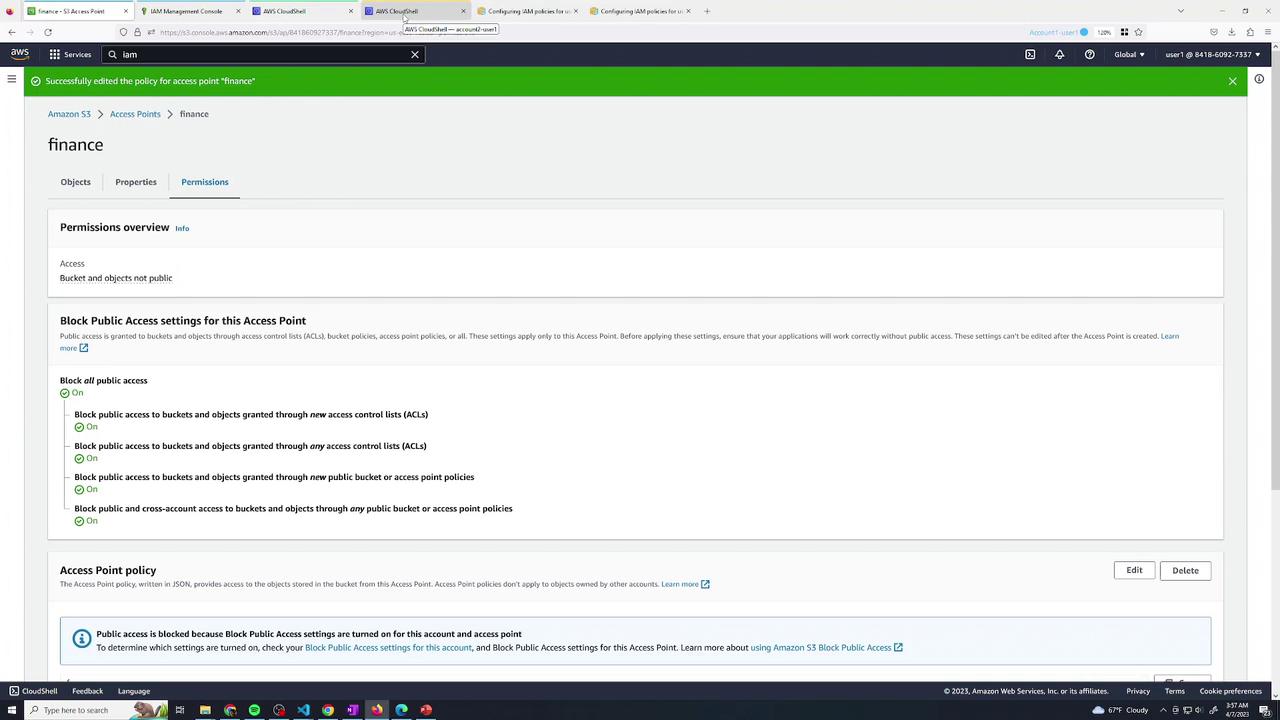Viewport: 1280px width, 720px height.
Task: Open the Terms link in the footer
Action: click(1175, 691)
